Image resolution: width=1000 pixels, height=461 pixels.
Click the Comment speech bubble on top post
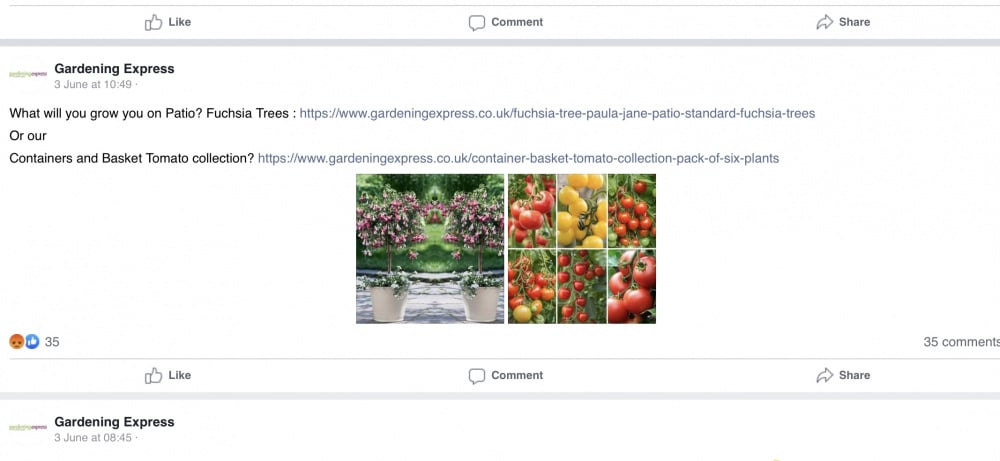tap(476, 22)
